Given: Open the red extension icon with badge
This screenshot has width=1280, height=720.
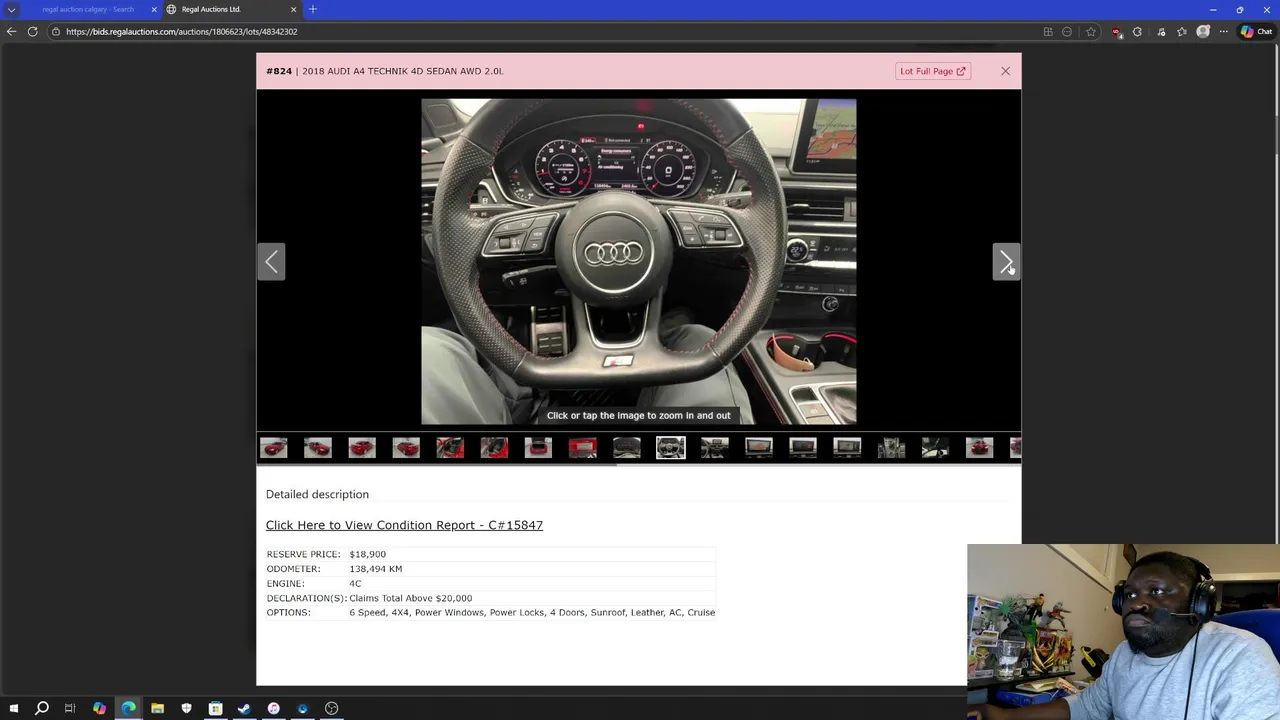Looking at the screenshot, I should coord(1117,31).
